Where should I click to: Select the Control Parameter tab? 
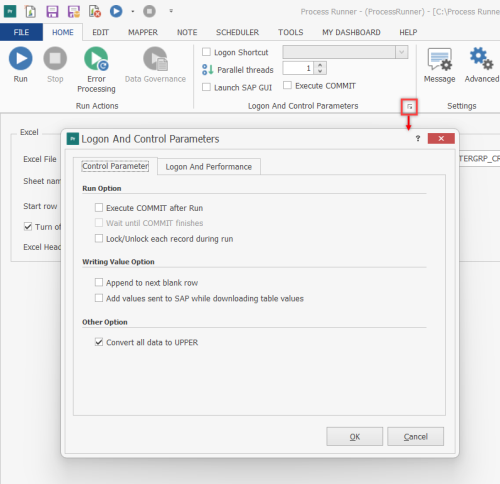click(x=115, y=166)
